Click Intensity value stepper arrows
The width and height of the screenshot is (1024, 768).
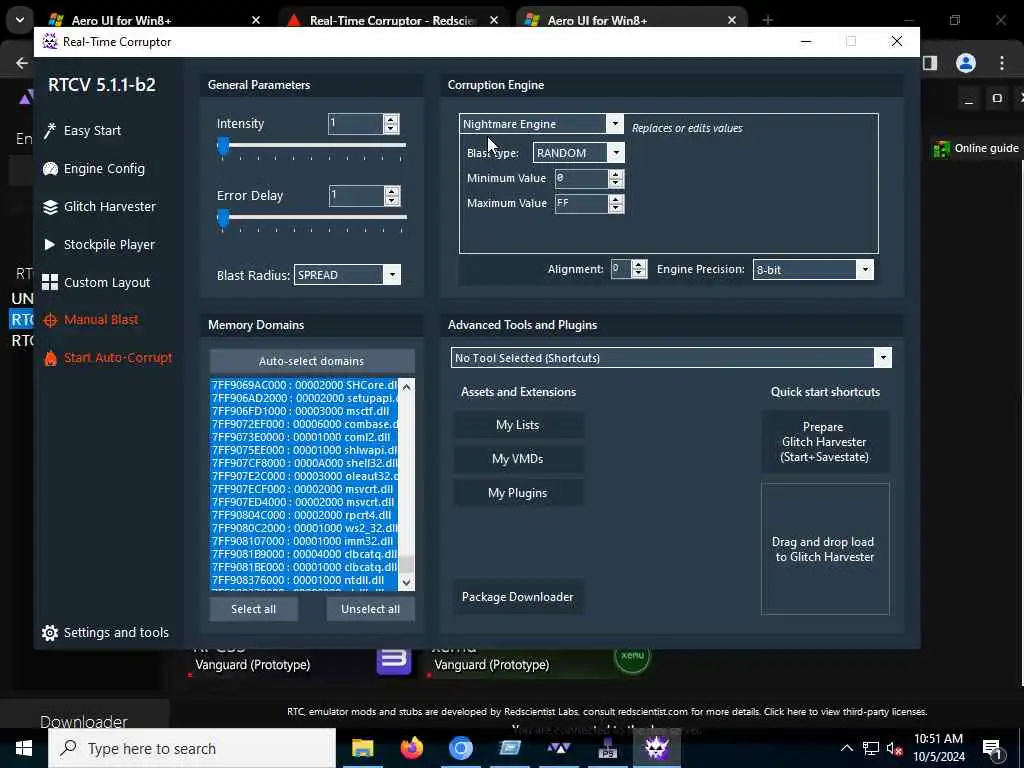click(391, 123)
